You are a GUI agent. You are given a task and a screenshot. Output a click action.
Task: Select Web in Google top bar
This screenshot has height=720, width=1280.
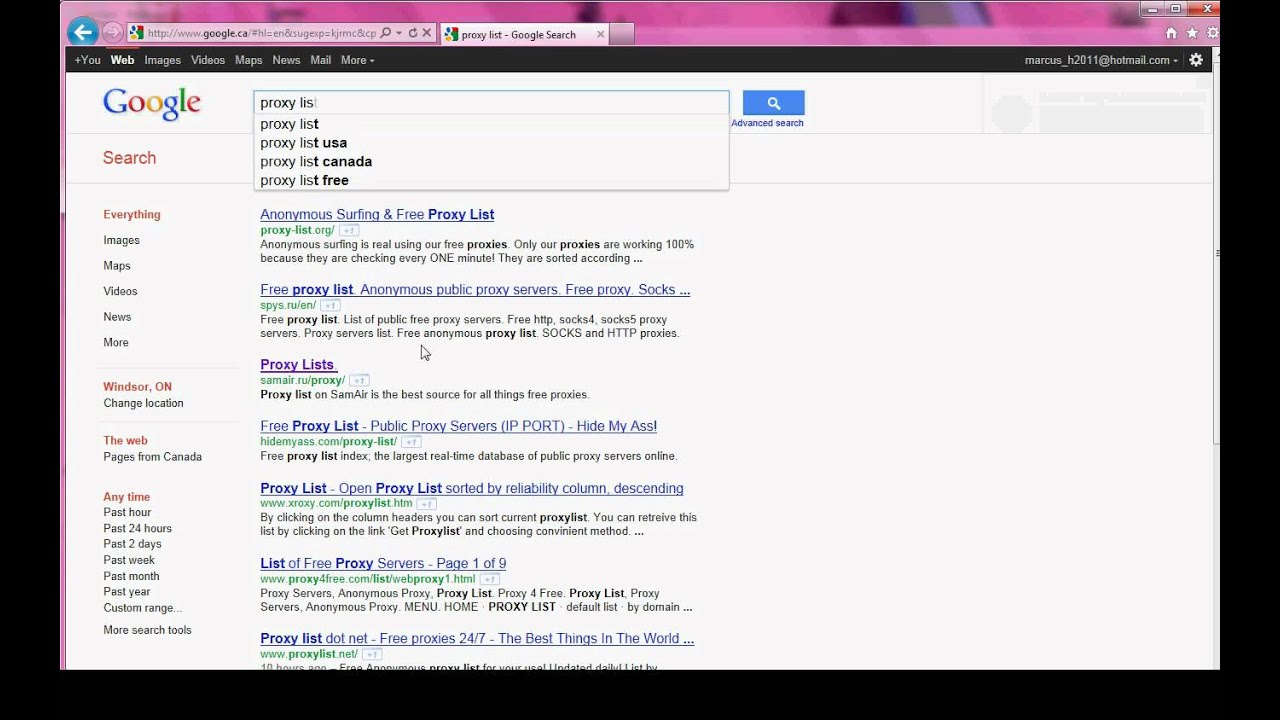(122, 60)
